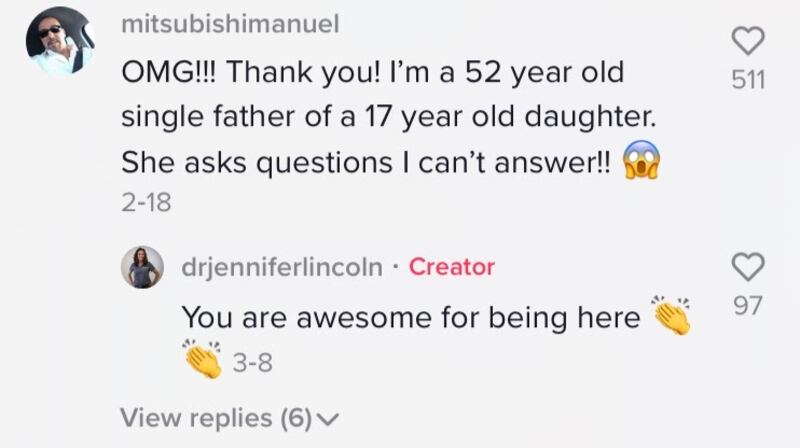Open drjenniferlincoln's profile avatar
This screenshot has width=800, height=448.
(x=143, y=267)
